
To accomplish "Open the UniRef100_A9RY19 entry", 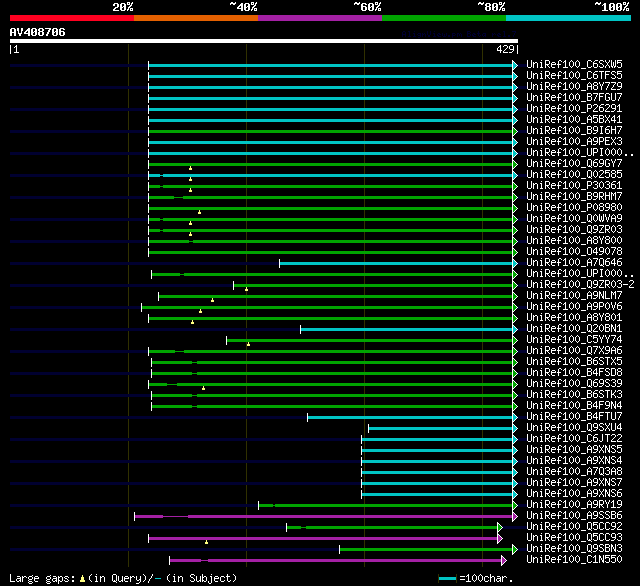I will 574,505.
